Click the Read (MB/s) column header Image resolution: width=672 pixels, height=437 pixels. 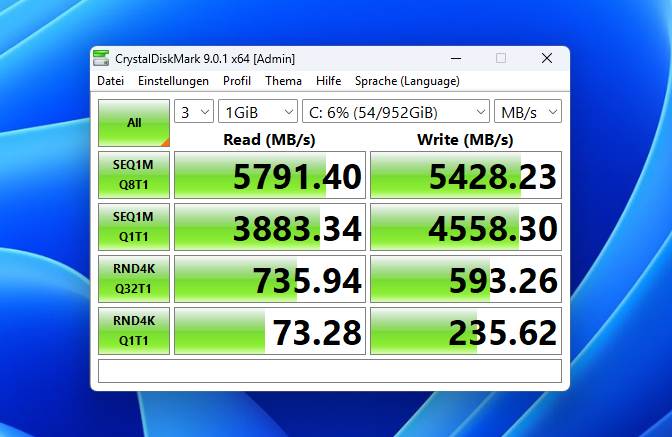pos(269,140)
